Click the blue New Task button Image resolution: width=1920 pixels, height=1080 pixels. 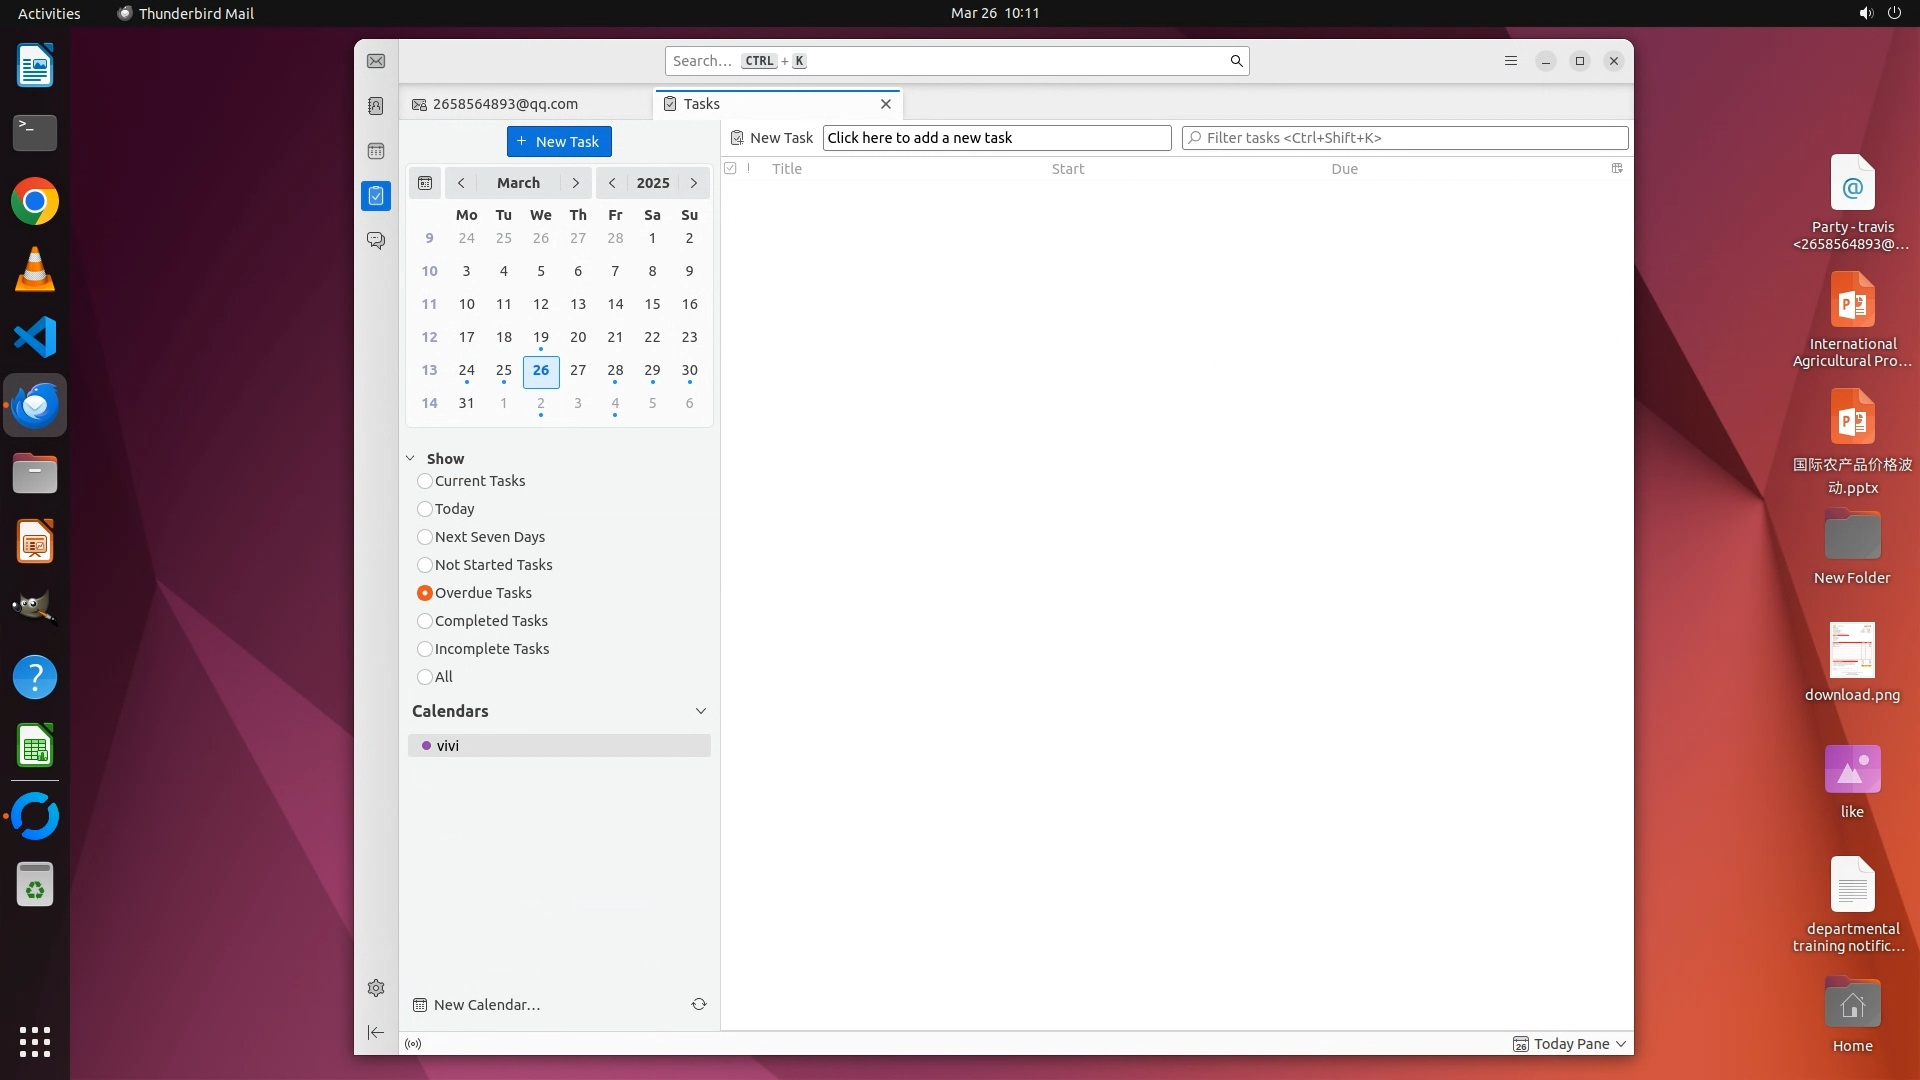[x=559, y=141]
